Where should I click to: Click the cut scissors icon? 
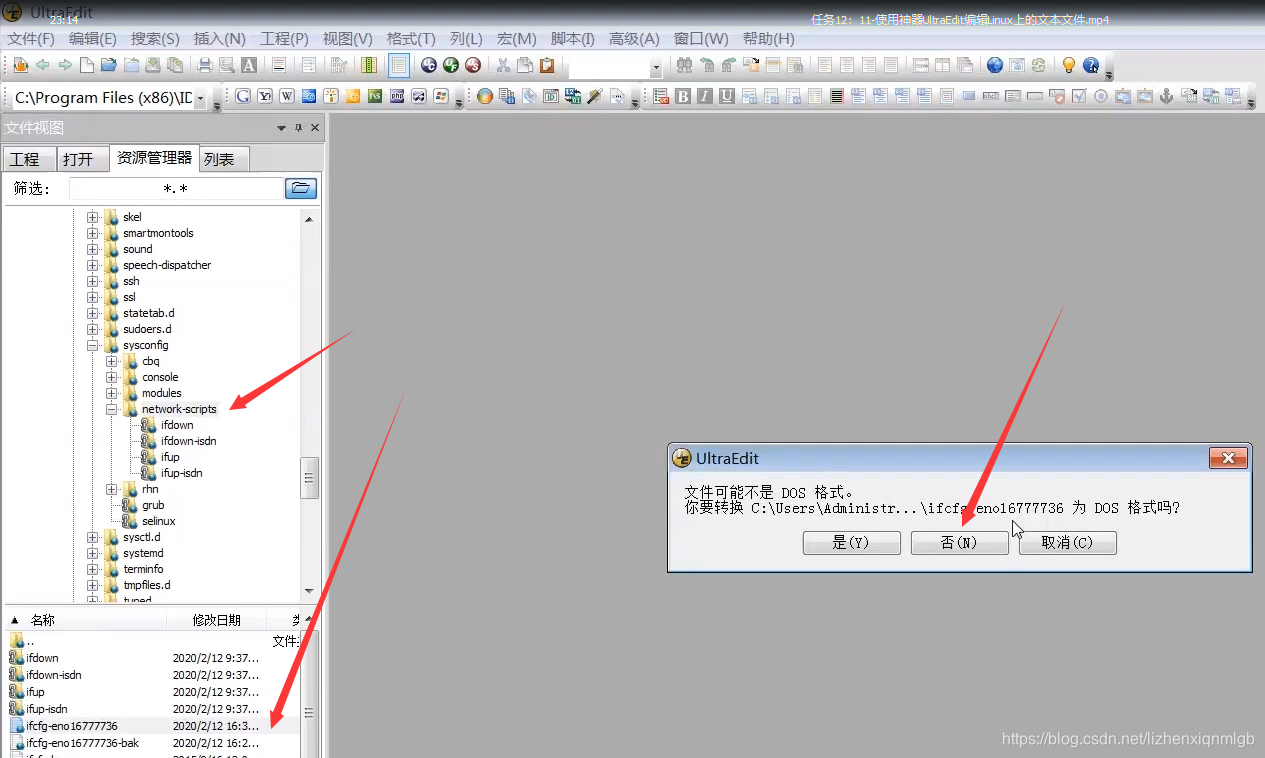coord(503,65)
